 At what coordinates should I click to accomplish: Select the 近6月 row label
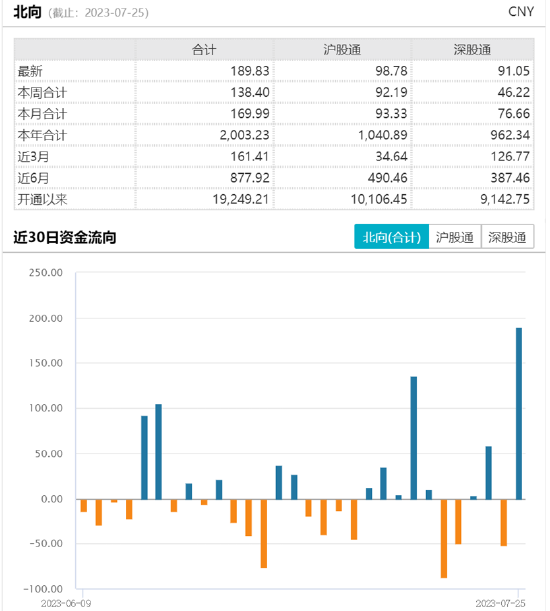[33, 178]
